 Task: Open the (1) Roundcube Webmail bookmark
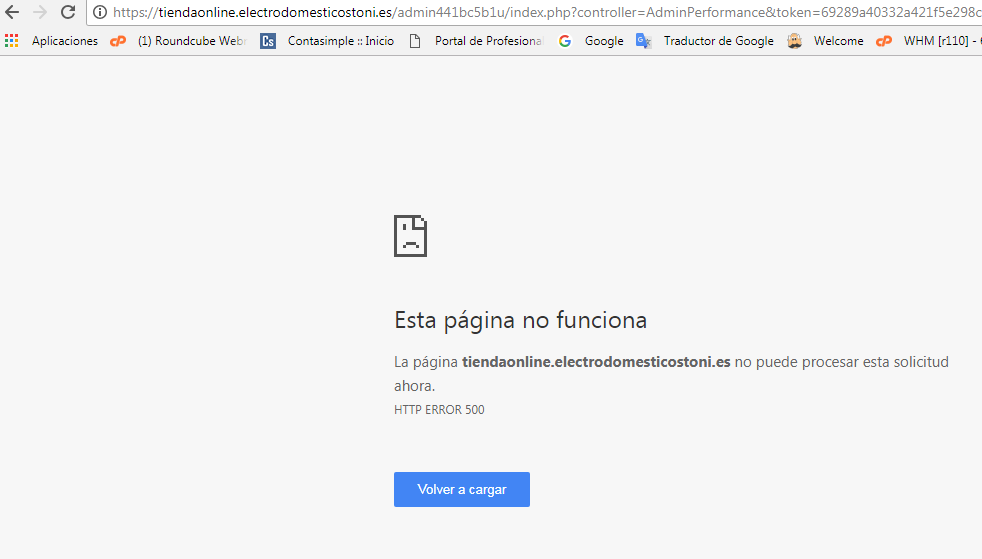192,41
